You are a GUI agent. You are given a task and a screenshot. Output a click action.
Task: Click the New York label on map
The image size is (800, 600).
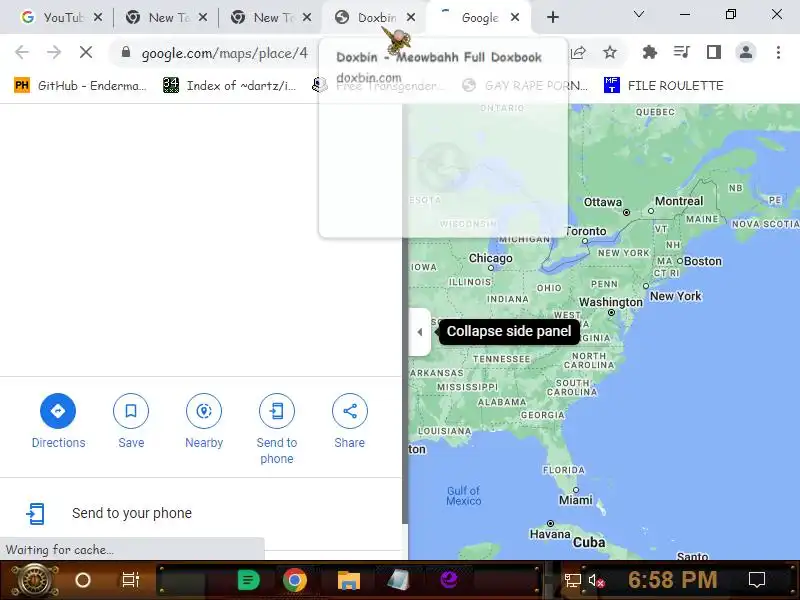676,296
